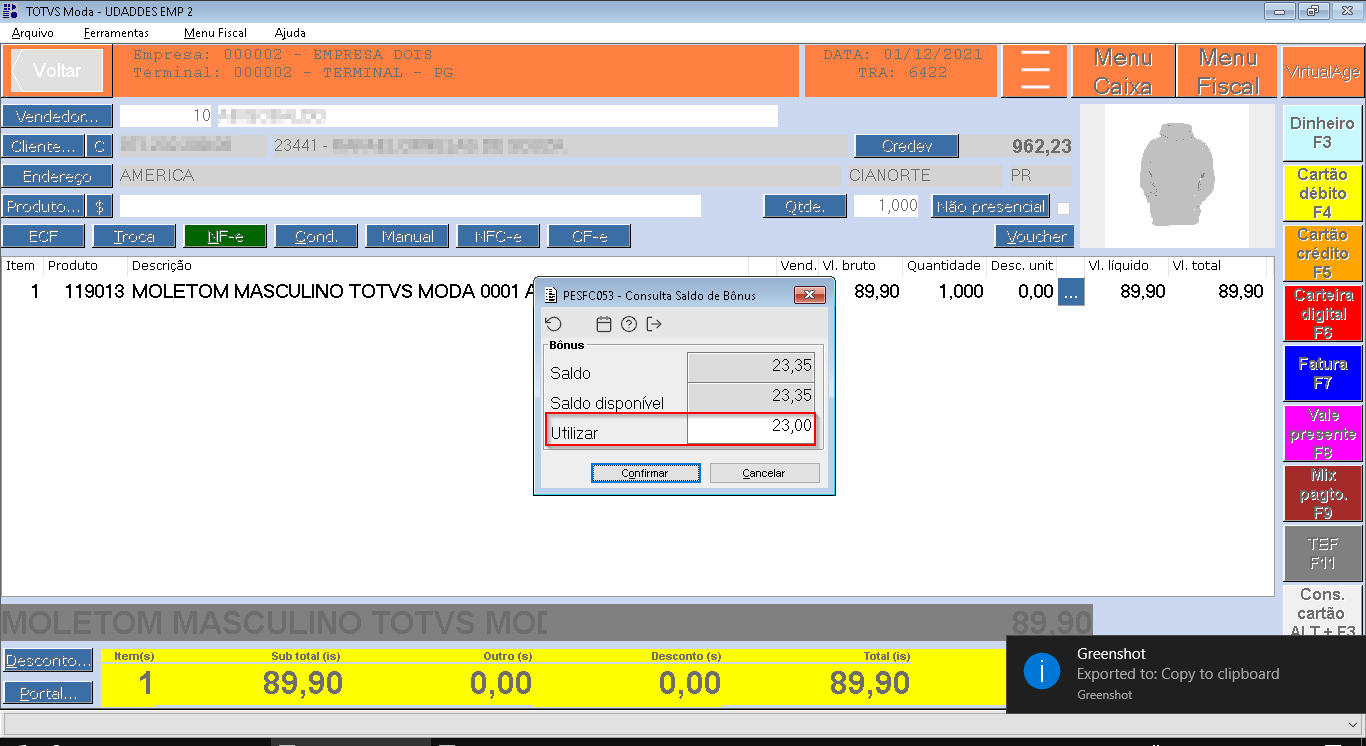Viewport: 1366px width, 746px height.
Task: Click the Endereço button
Action: coord(57,176)
